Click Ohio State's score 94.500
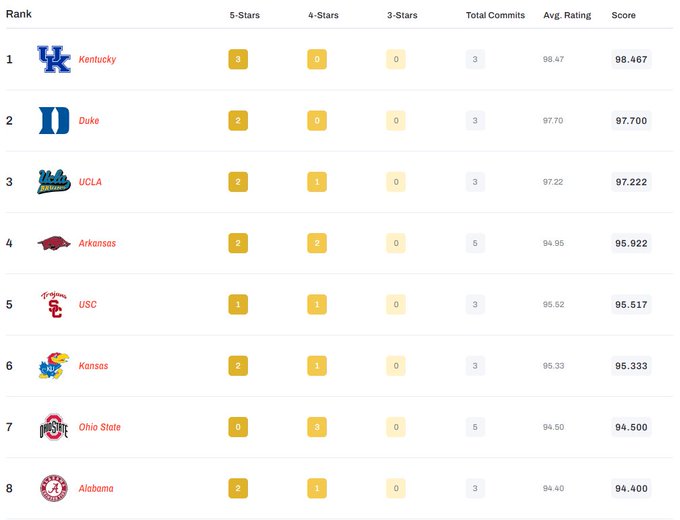Viewport: 680px width, 520px height. [631, 427]
